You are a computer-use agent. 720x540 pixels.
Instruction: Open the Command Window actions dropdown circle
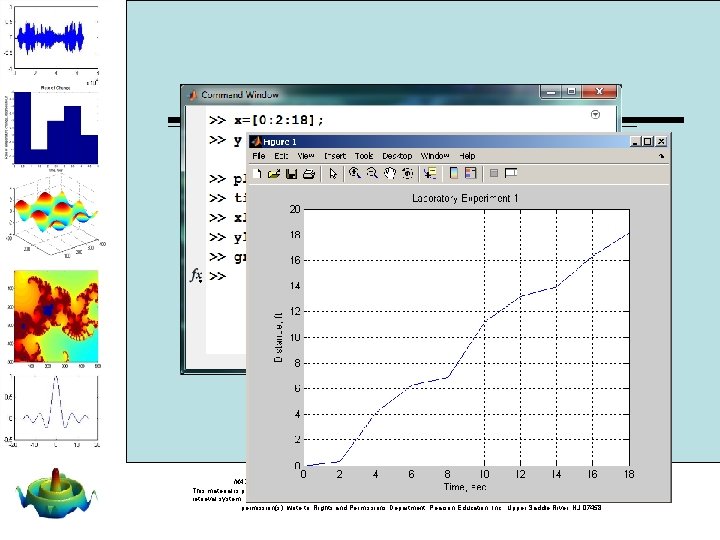(x=595, y=114)
